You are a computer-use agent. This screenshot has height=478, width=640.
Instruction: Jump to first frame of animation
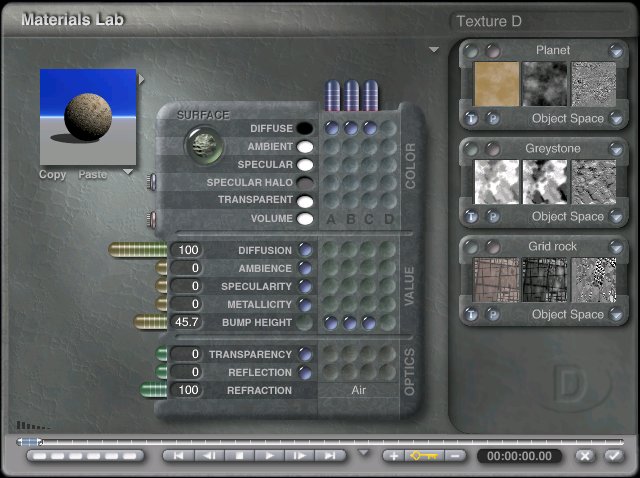[179, 456]
